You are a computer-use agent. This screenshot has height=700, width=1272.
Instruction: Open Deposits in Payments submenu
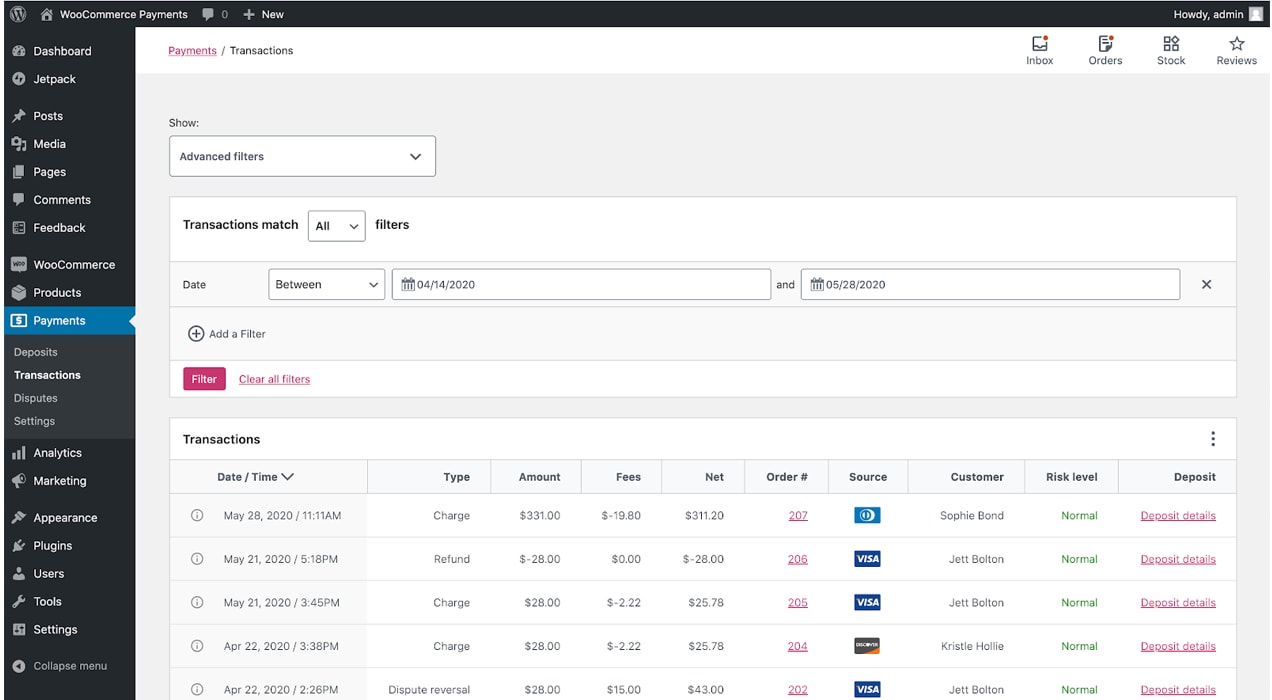36,352
